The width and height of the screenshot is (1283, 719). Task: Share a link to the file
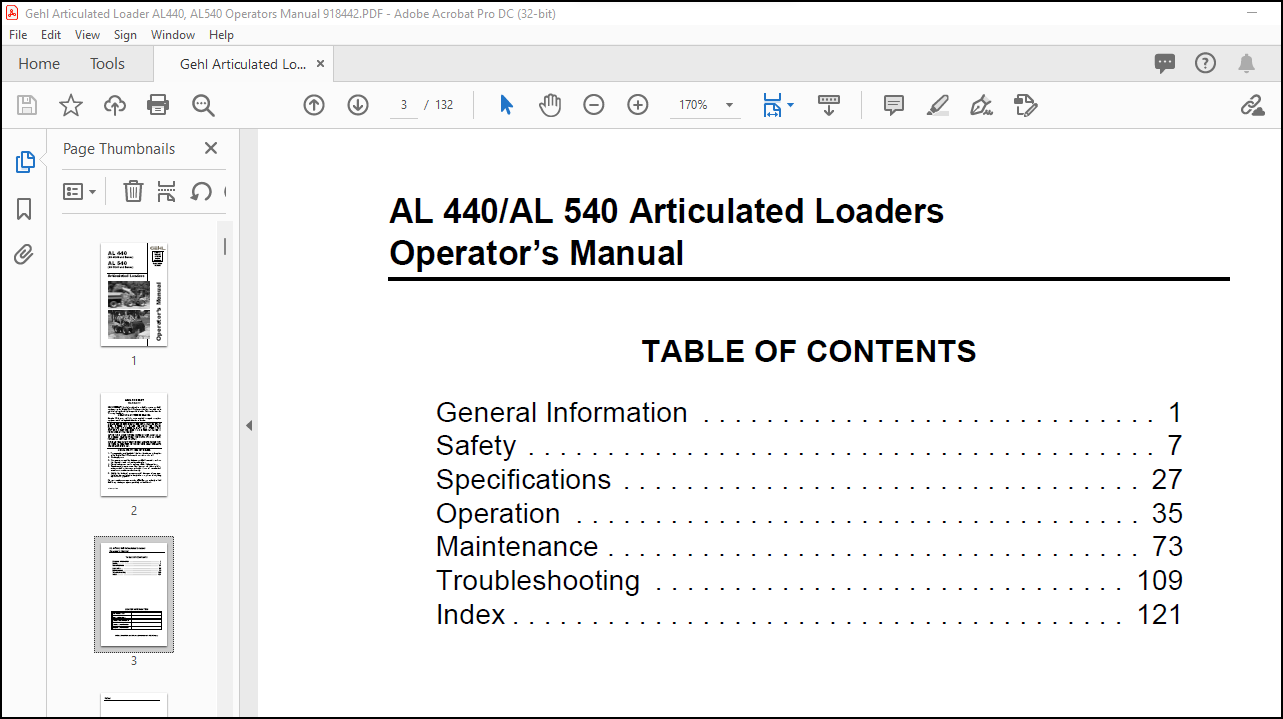(x=1252, y=105)
